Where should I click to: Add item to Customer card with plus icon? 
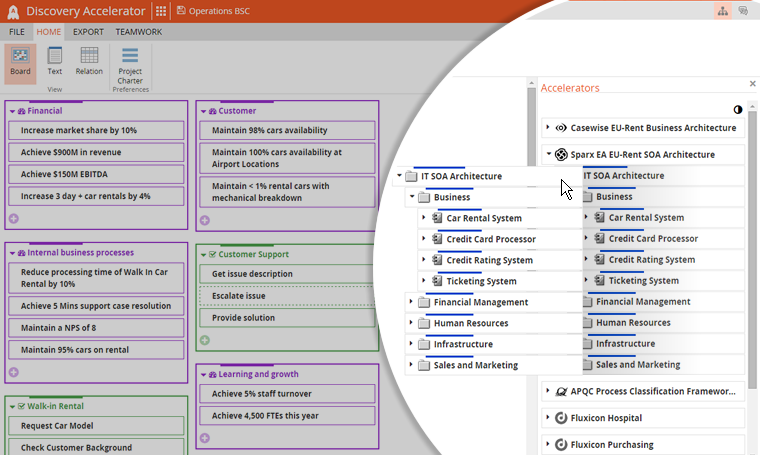(x=205, y=220)
